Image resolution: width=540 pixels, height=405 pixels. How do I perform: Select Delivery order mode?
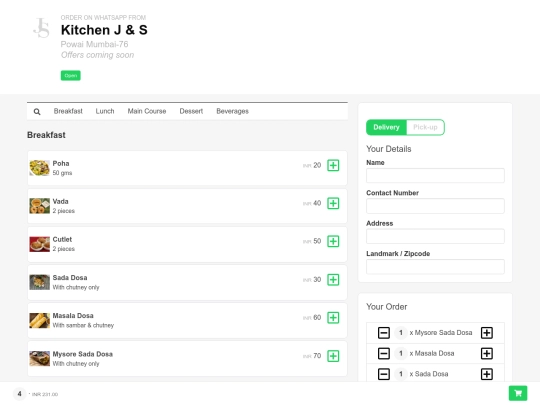coord(386,127)
